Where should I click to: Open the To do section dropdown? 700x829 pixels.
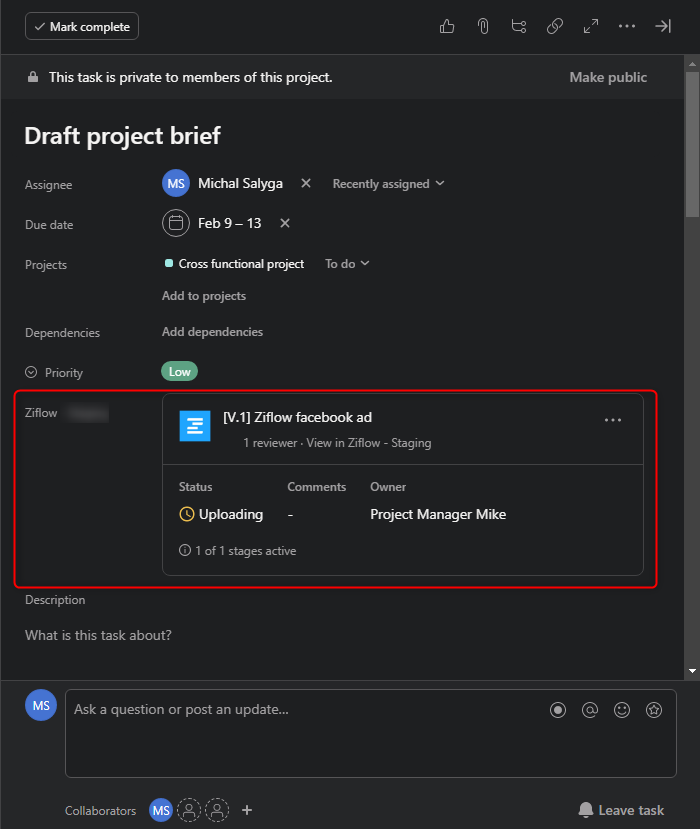point(347,264)
